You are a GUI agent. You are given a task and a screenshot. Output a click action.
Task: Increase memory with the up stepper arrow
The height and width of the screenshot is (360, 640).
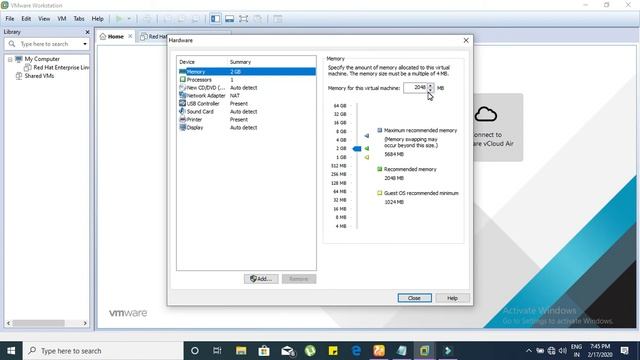click(x=430, y=85)
